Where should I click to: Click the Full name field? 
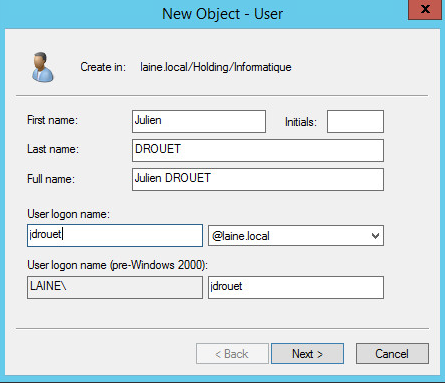point(258,179)
